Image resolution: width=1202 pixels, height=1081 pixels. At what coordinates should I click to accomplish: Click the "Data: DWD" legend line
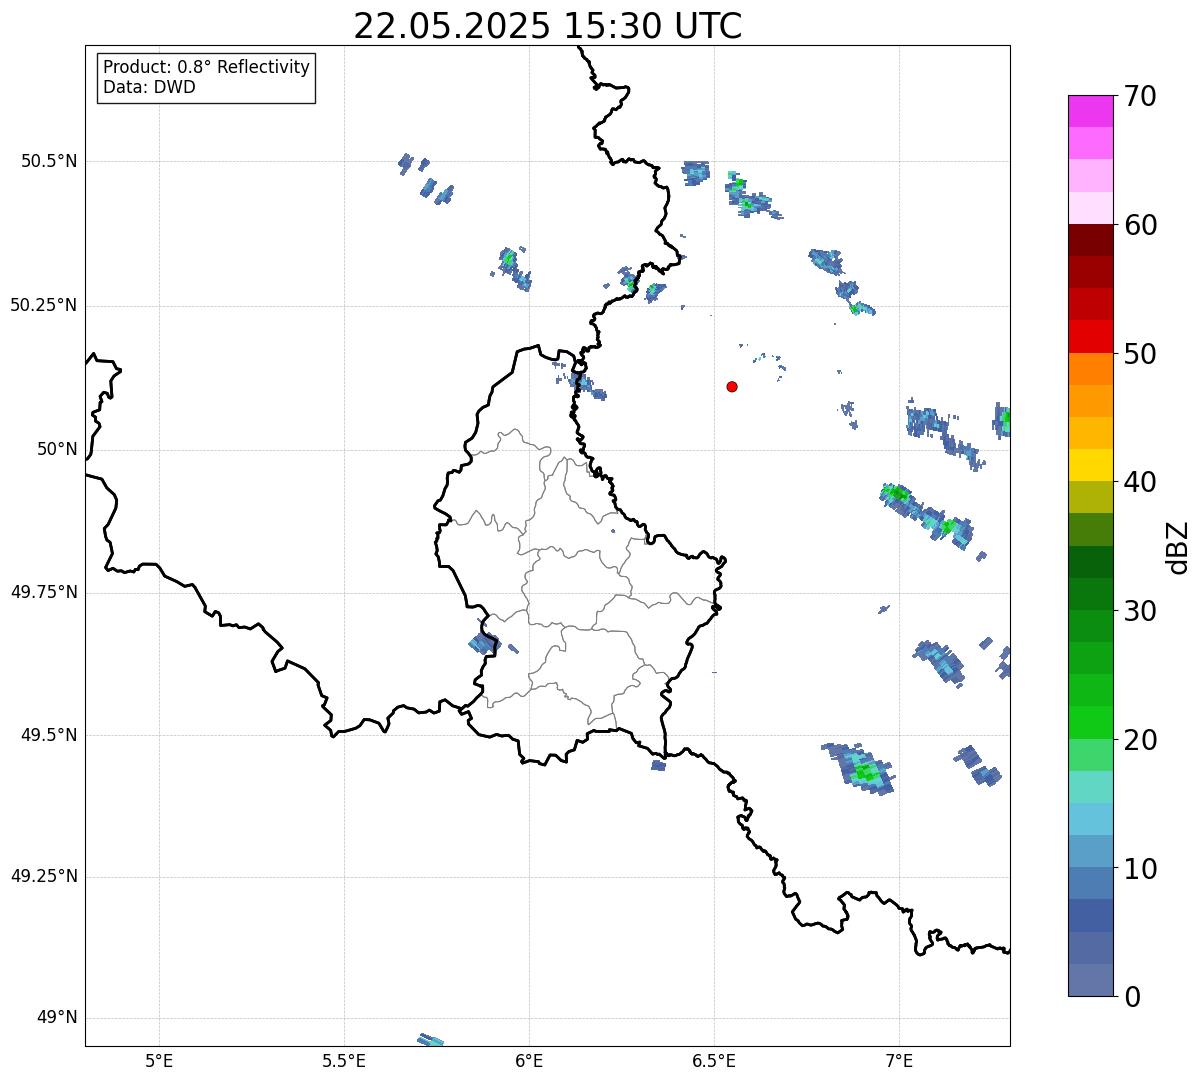[x=149, y=87]
